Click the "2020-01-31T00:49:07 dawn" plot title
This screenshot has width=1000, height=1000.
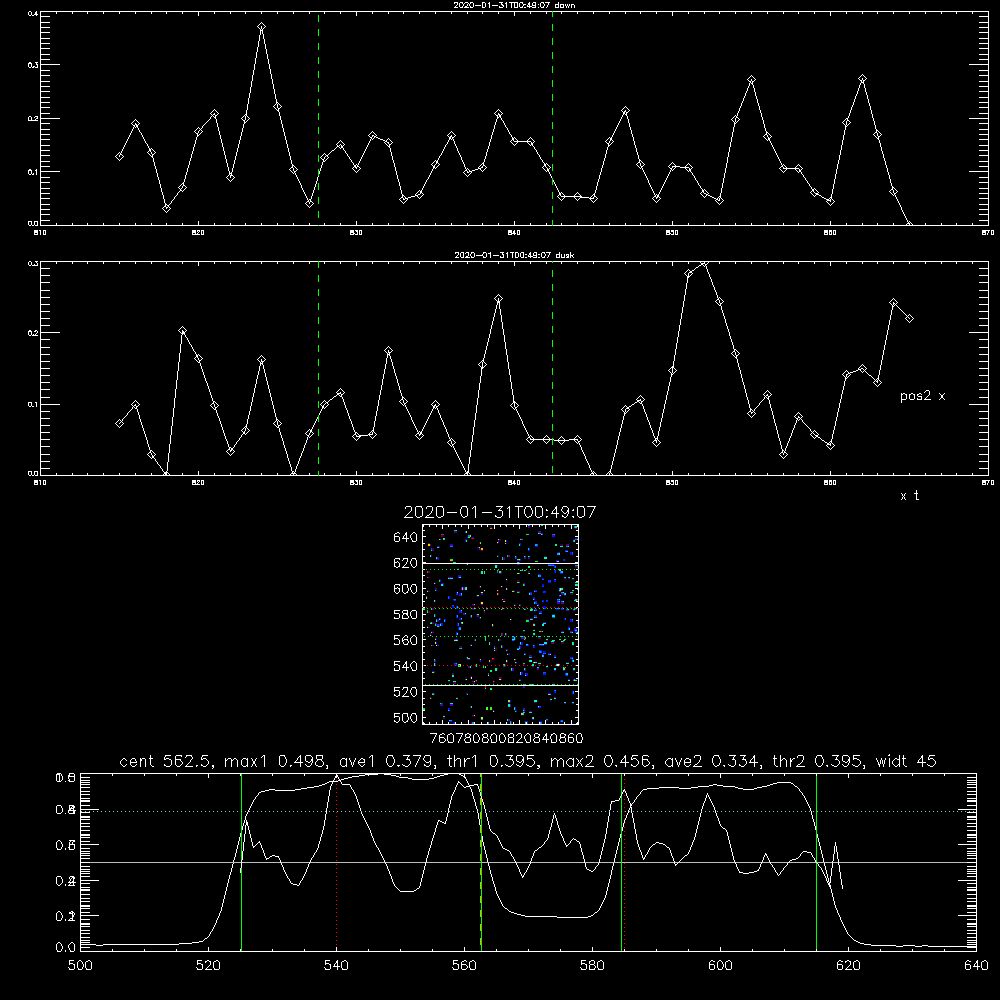(514, 5)
